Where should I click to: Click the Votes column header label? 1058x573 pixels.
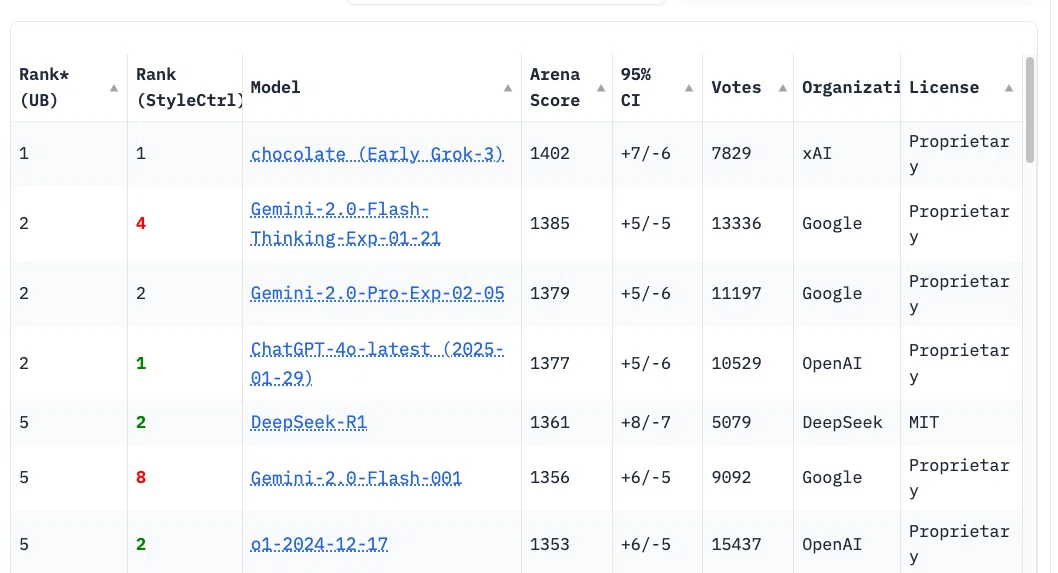(736, 88)
